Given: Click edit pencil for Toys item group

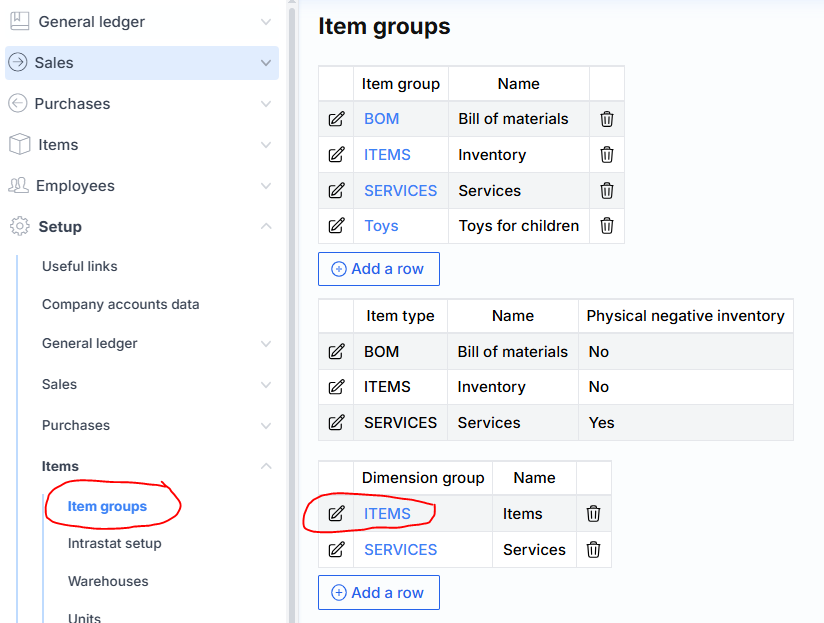Looking at the screenshot, I should (x=336, y=226).
